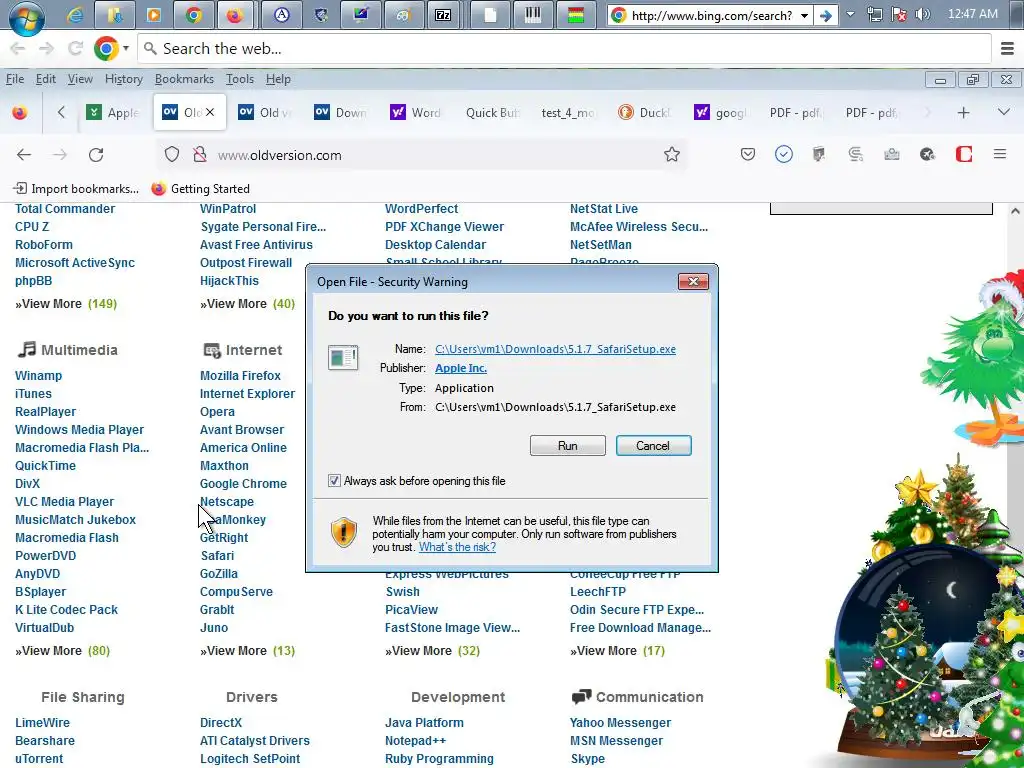Switch to Firefox in the taskbar
Screen dimensions: 1024x768
coord(234,14)
